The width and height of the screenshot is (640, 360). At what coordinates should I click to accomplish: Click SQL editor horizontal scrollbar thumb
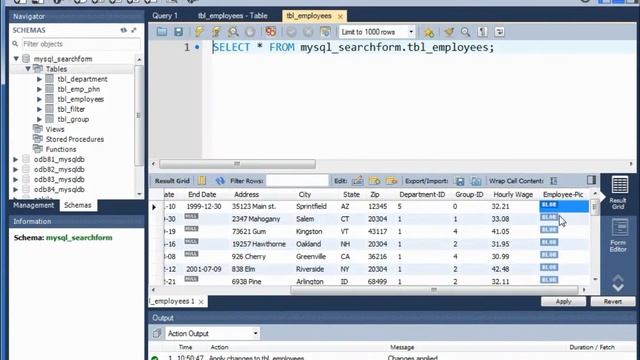[237, 164]
